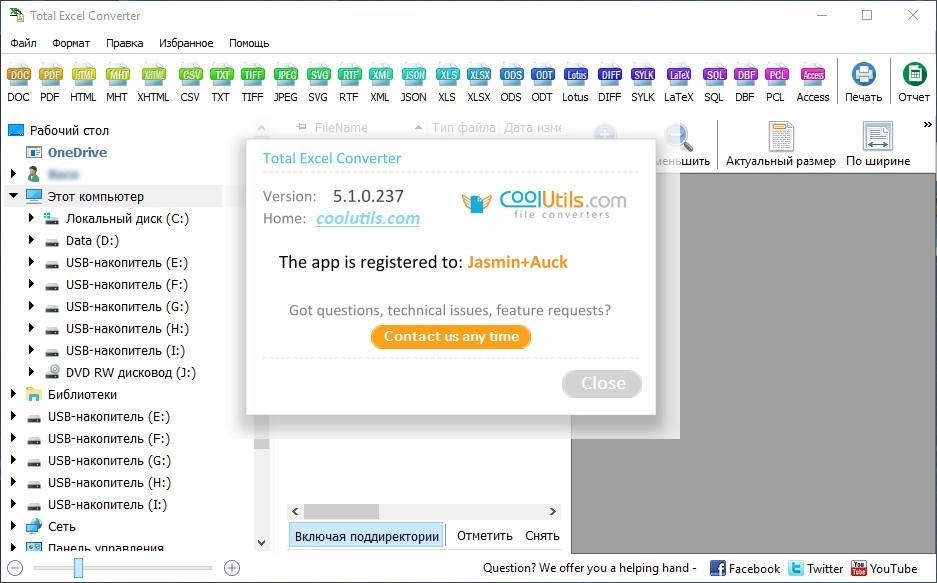Select OneDrive in the folder tree
This screenshot has width=937, height=583.
(x=77, y=152)
